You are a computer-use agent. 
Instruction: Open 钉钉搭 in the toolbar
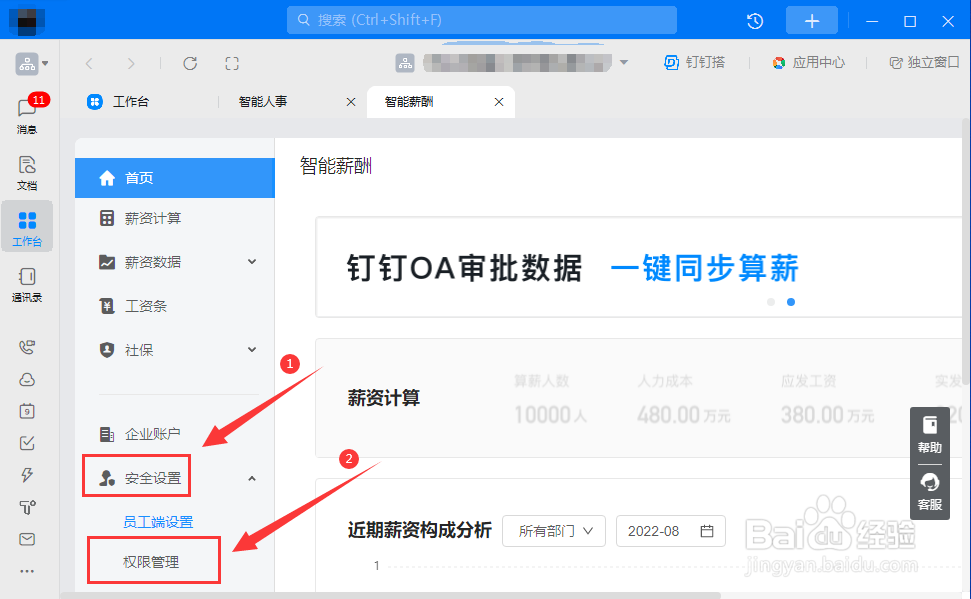[694, 62]
